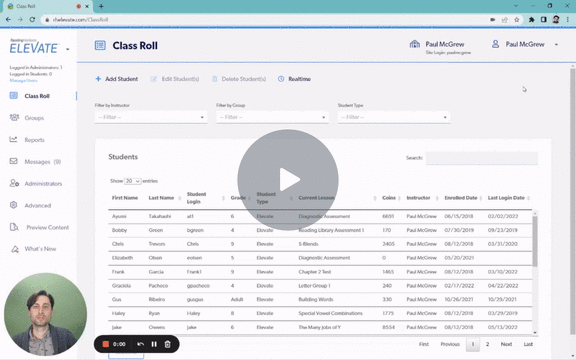Click lesson 'Chapter 2 Test' in Frank row
Screen dimensions: 576x360
pyautogui.click(x=314, y=272)
